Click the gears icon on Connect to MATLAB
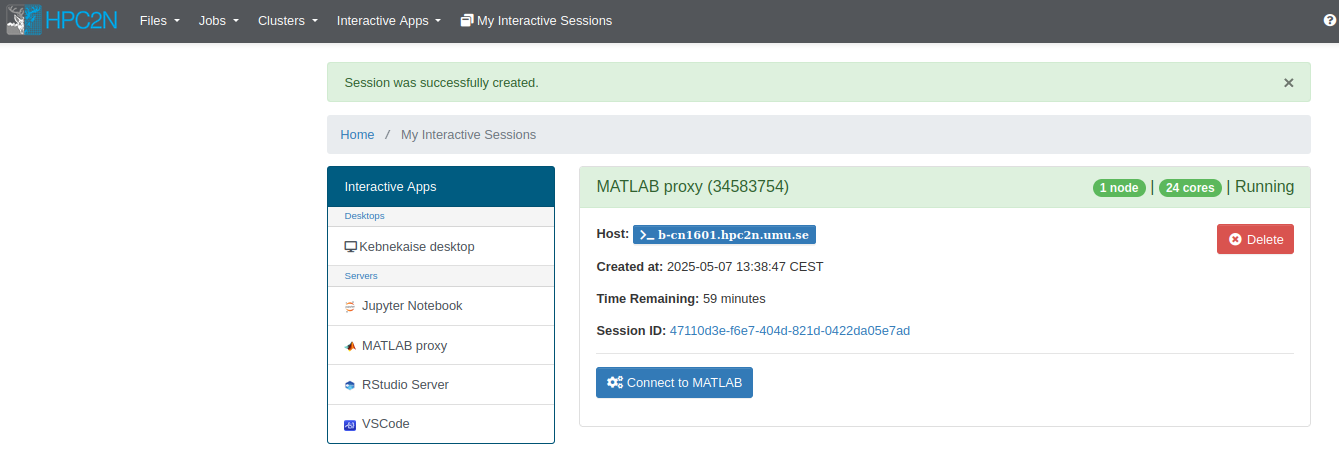The width and height of the screenshot is (1339, 470). (615, 382)
